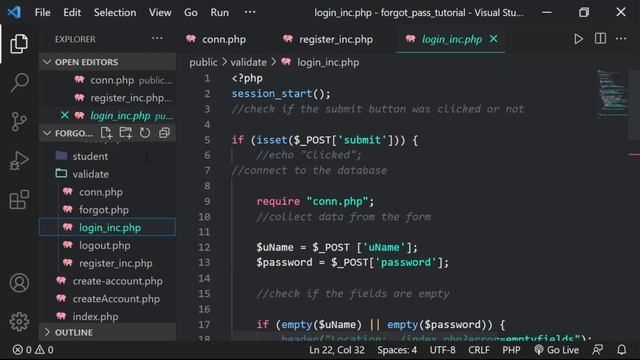Open the Extensions view icon
The image size is (640, 360).
coord(19,200)
